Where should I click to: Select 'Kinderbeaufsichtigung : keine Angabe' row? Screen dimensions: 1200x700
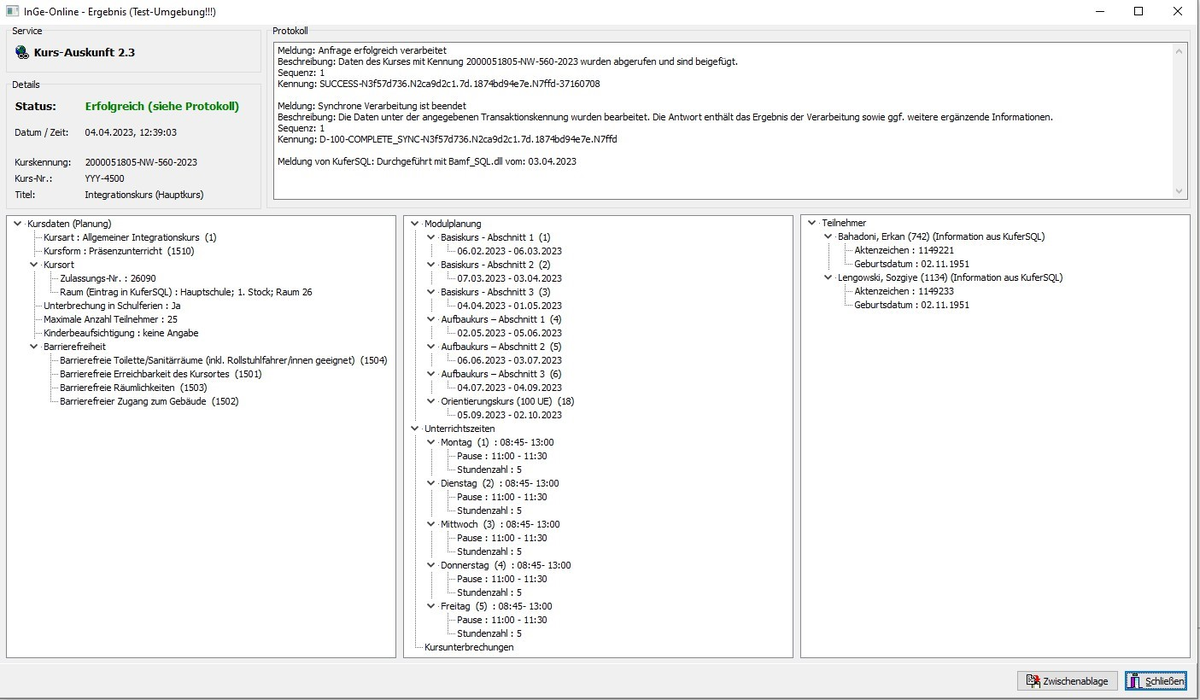pyautogui.click(x=121, y=333)
